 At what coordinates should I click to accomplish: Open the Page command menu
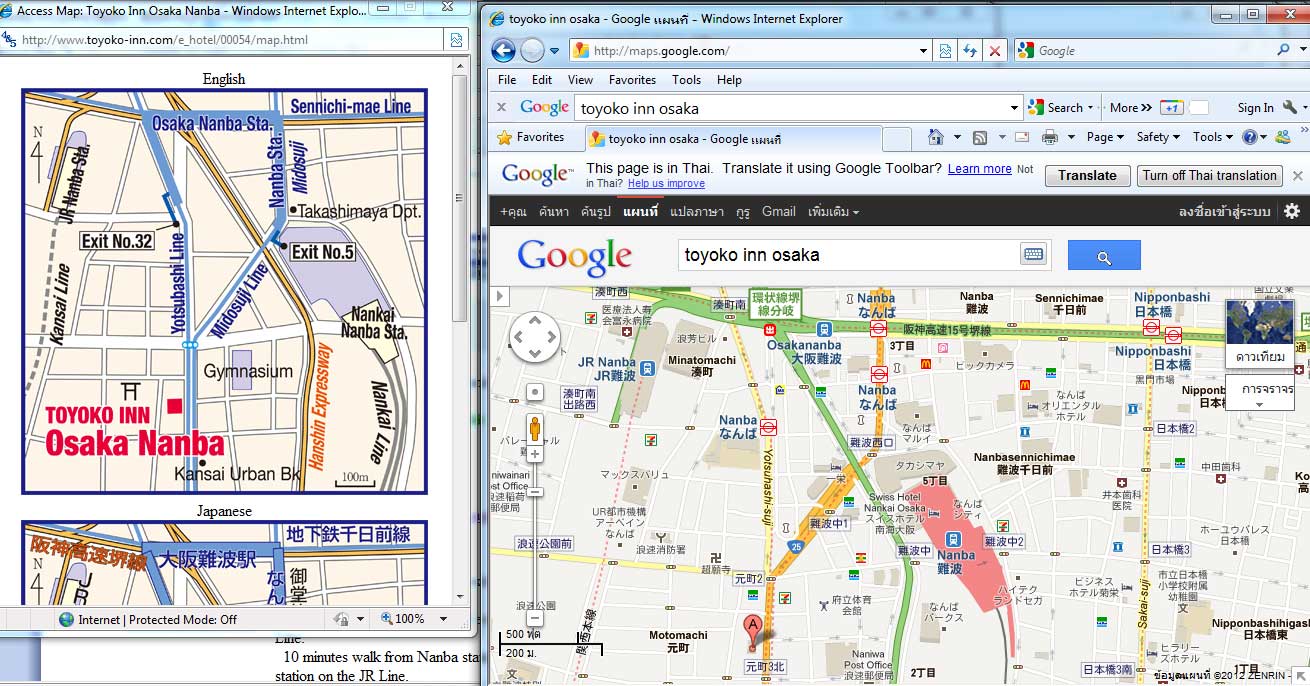pyautogui.click(x=1106, y=137)
